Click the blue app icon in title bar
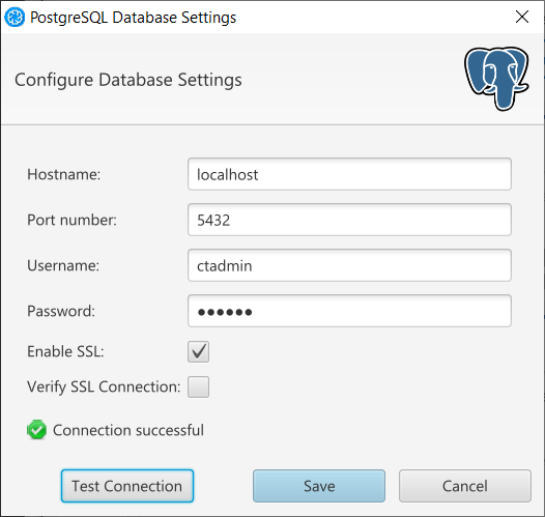Screen dimensions: 545x517 pyautogui.click(x=15, y=17)
